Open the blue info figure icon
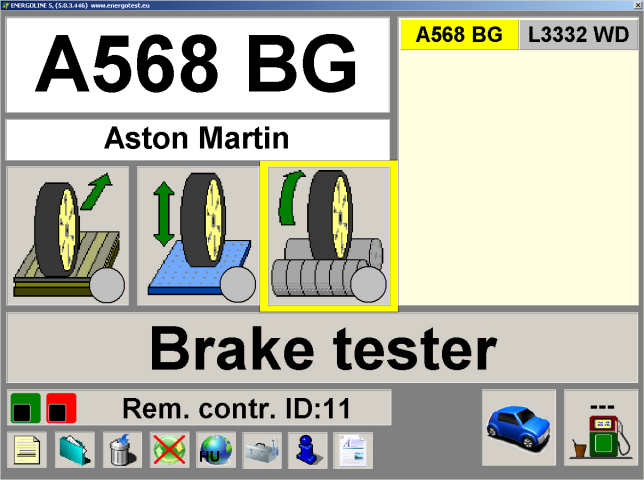The height and width of the screenshot is (480, 644). pyautogui.click(x=308, y=451)
